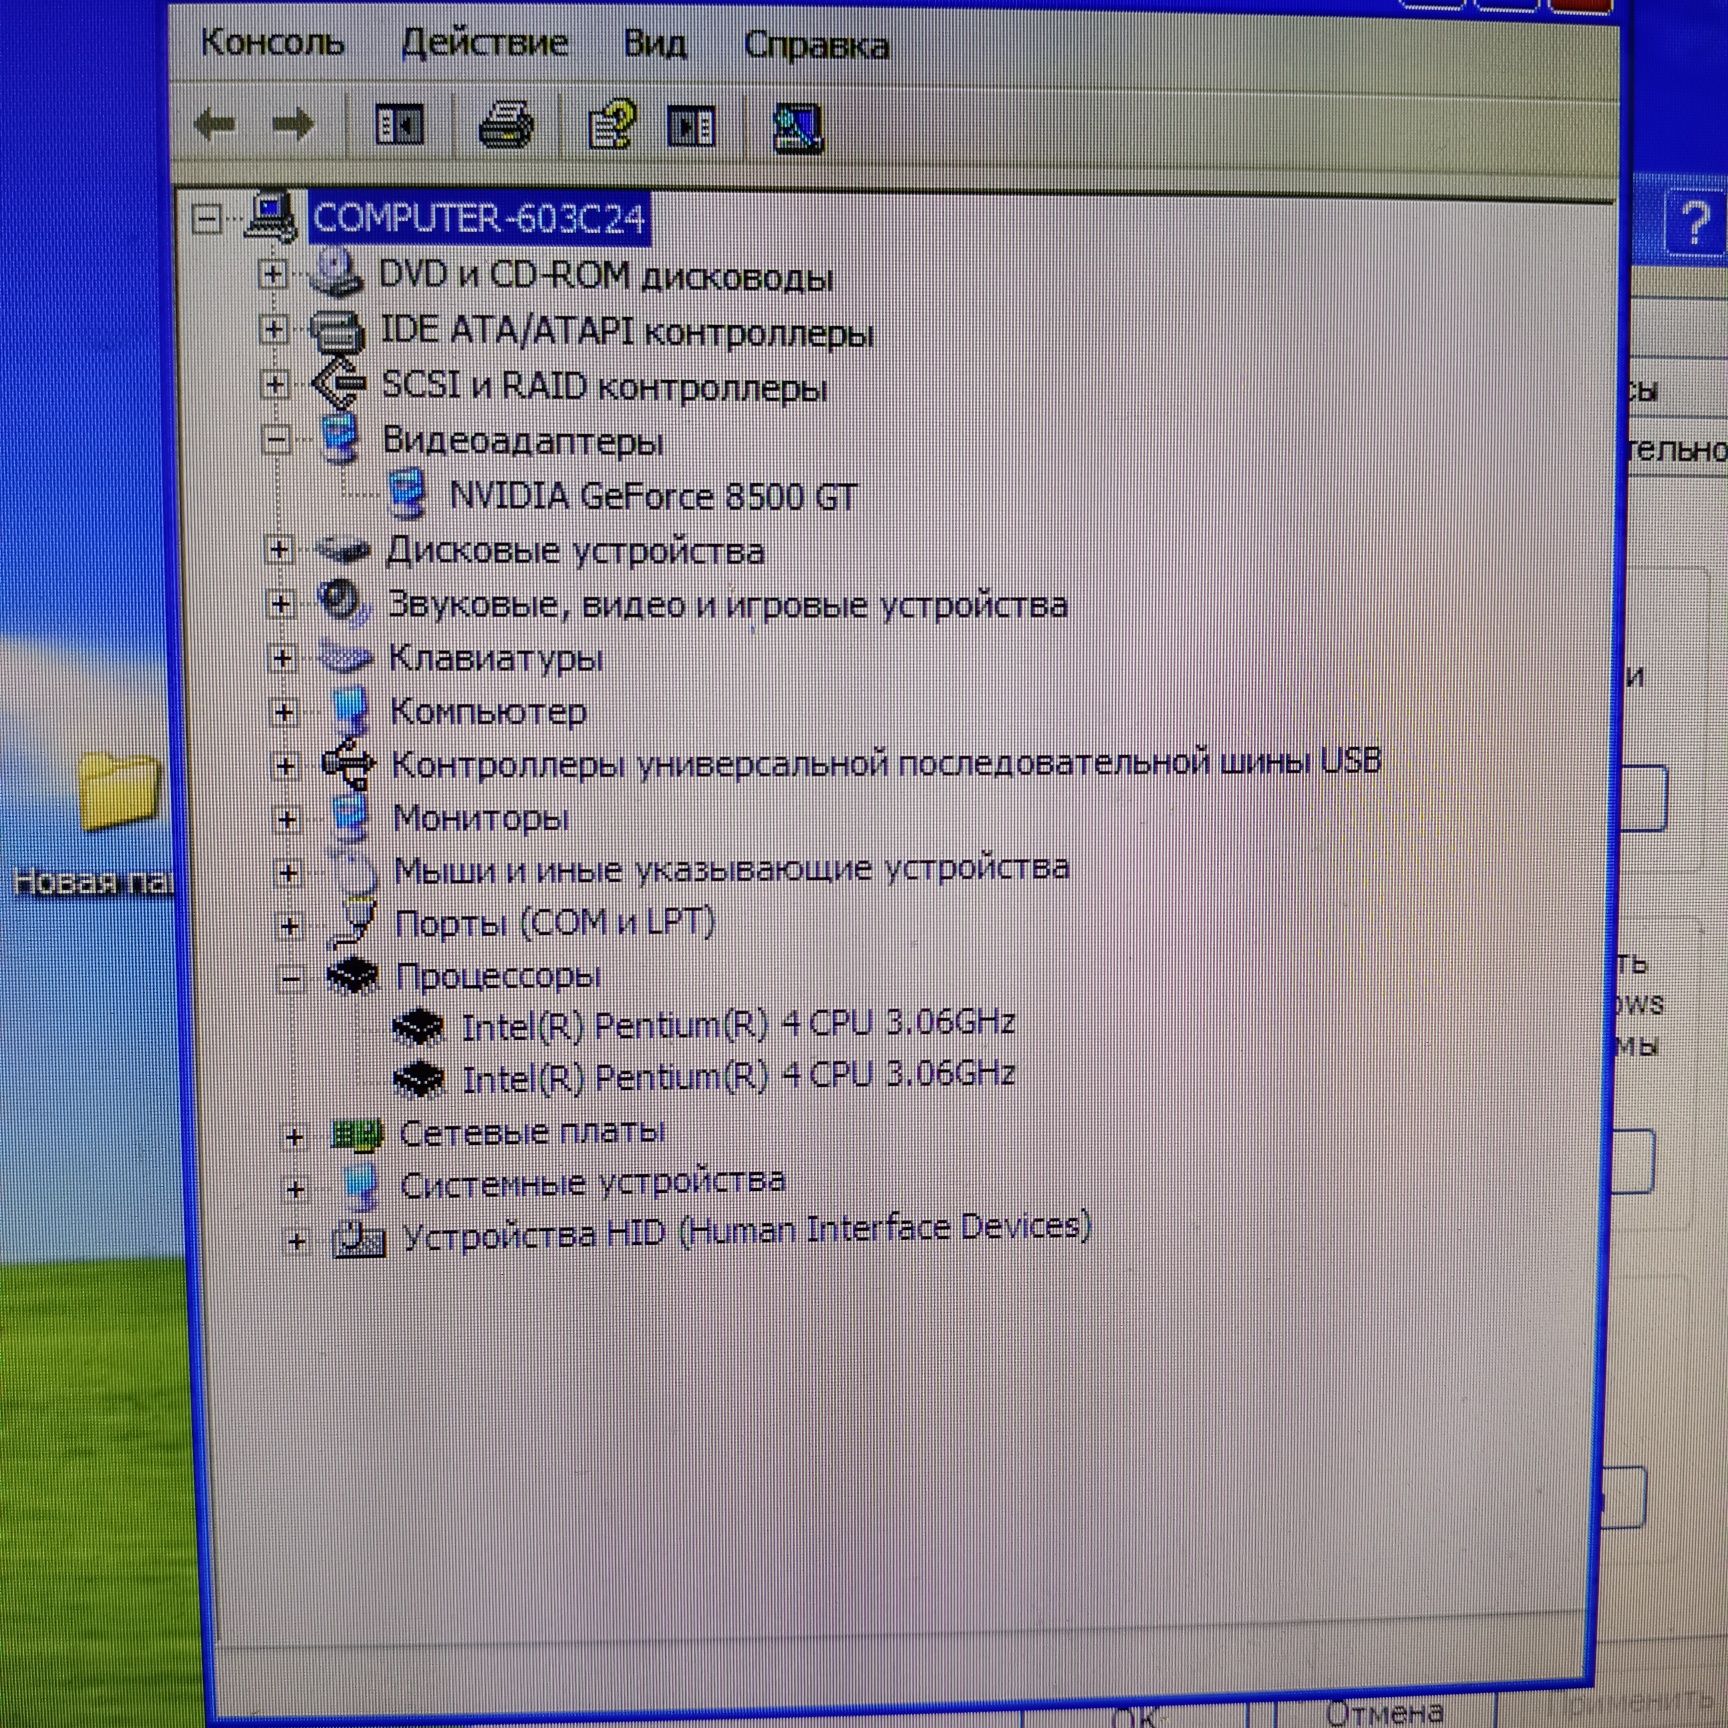The width and height of the screenshot is (1728, 1728).
Task: Select first Intel(R) Pentium(R) 4 CPU entry
Action: [x=738, y=1023]
